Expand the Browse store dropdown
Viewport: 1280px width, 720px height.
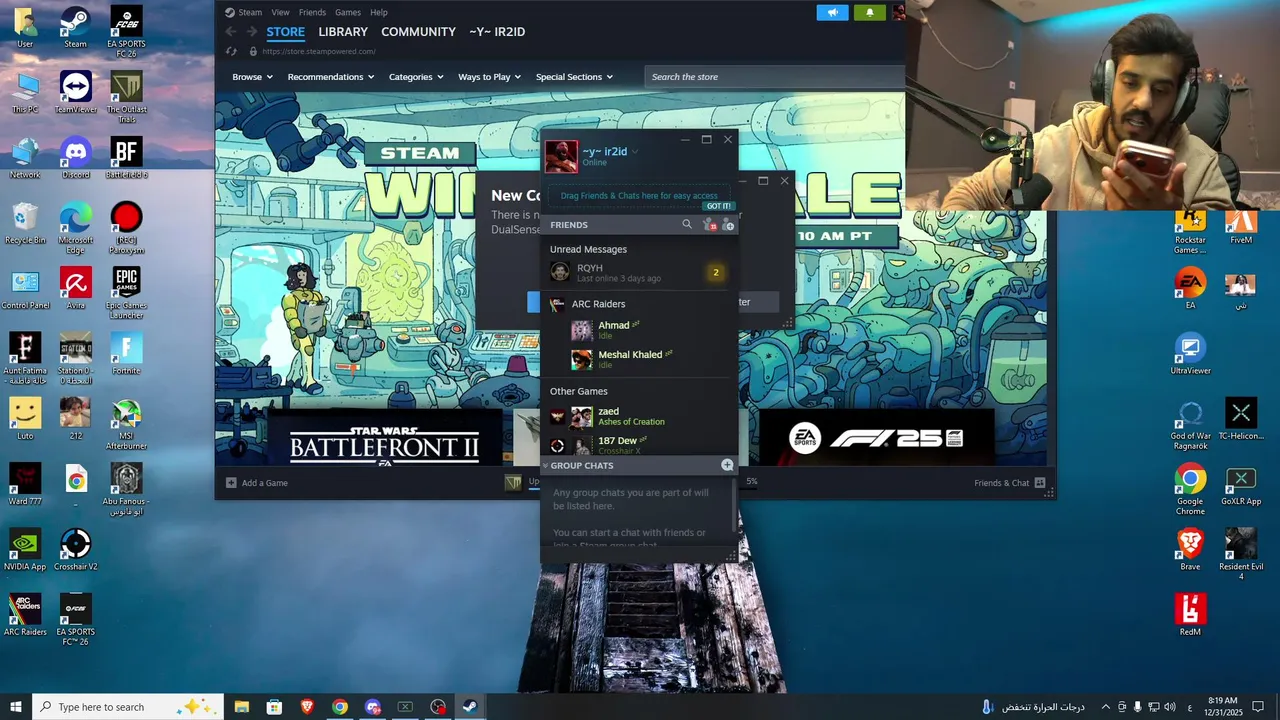click(x=251, y=77)
